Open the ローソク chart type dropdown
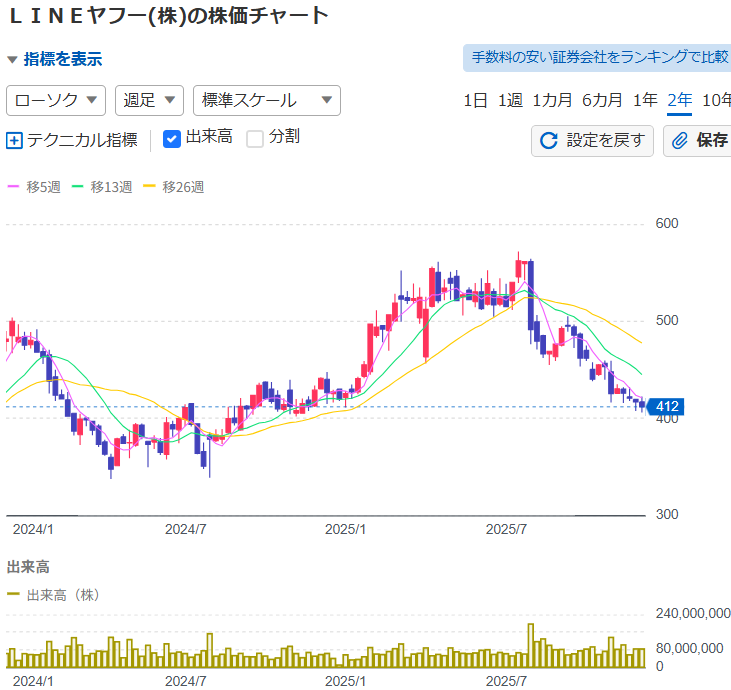 56,100
